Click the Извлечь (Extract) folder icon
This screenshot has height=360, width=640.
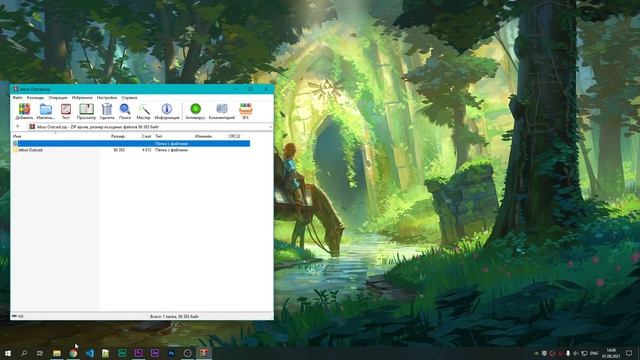click(46, 111)
